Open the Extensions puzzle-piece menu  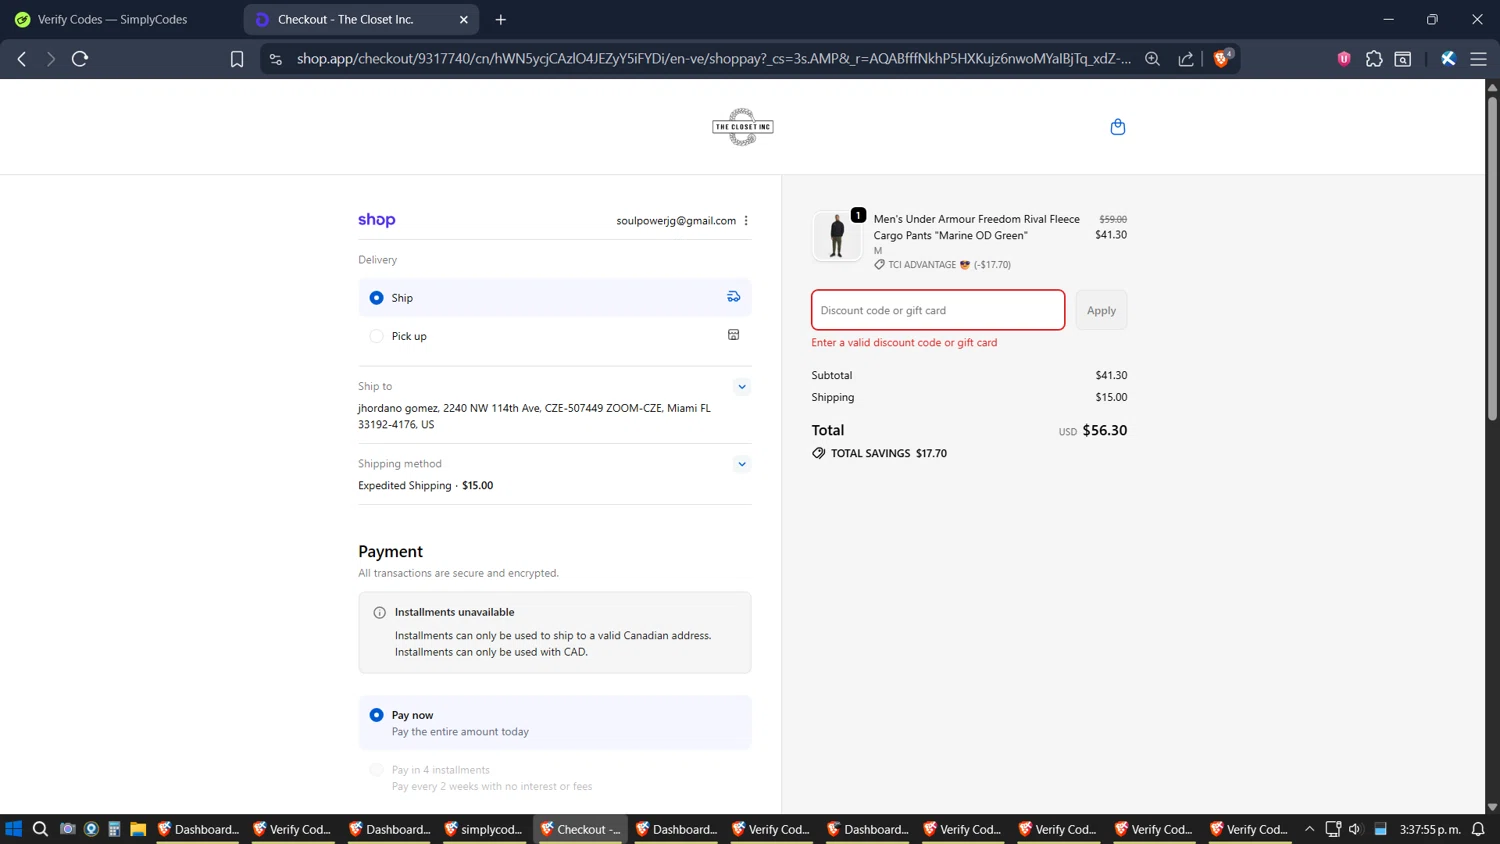pos(1374,59)
